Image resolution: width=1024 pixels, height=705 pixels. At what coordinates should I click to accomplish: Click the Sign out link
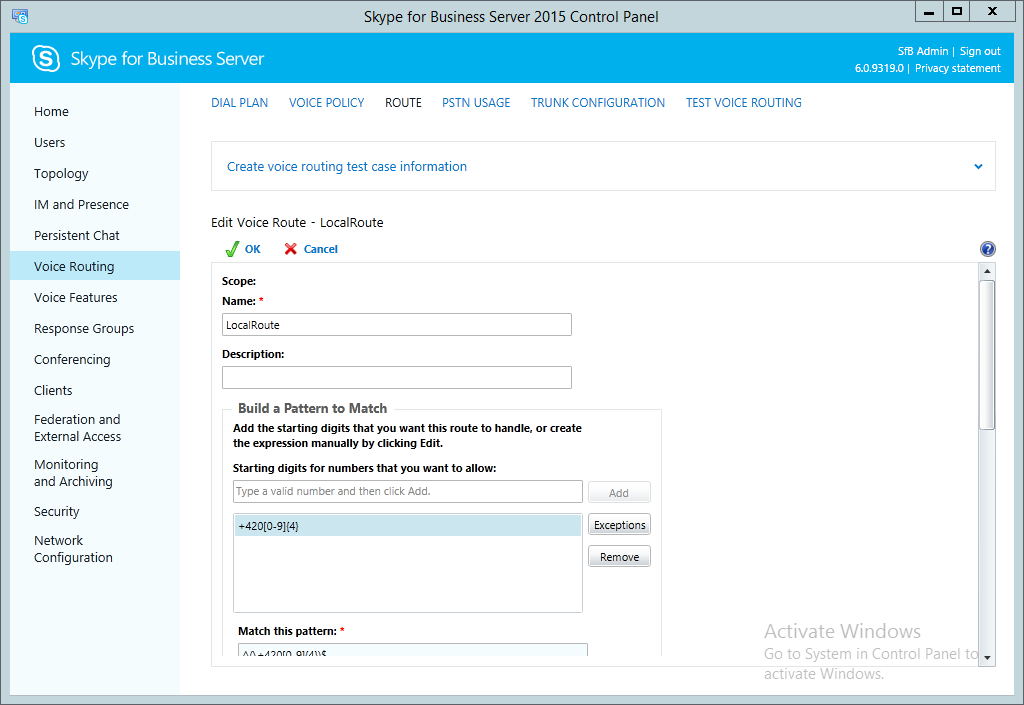(x=980, y=51)
